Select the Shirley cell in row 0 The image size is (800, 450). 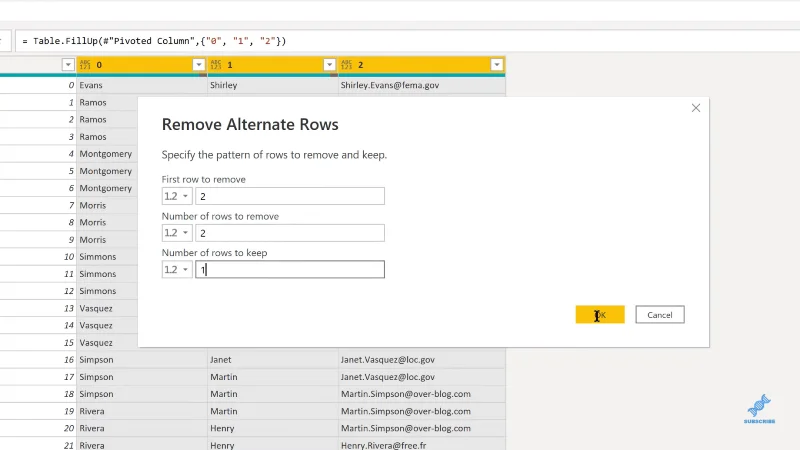tap(272, 85)
